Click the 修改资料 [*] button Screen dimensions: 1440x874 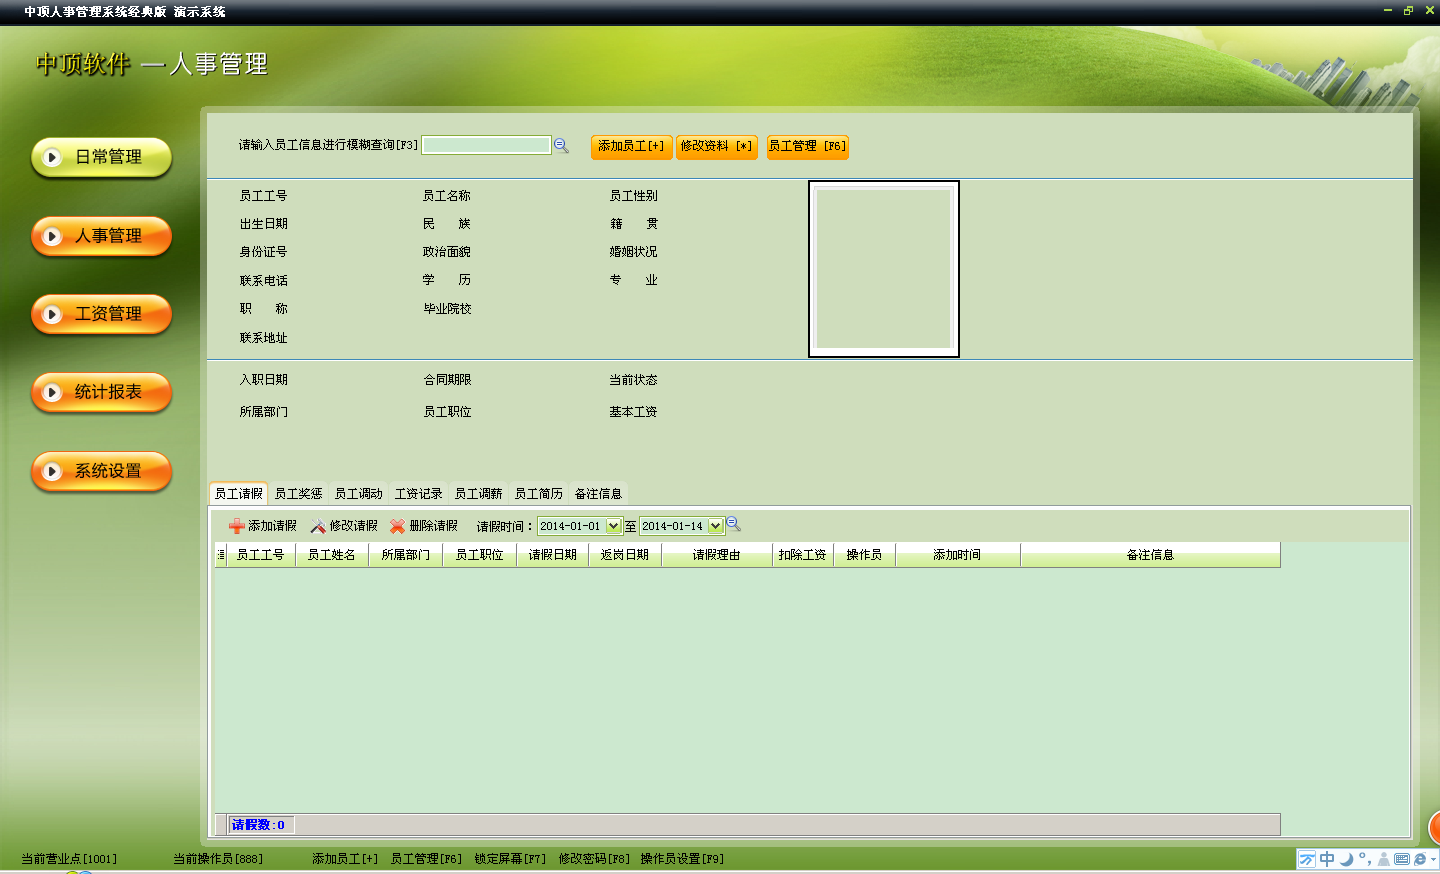tap(716, 146)
